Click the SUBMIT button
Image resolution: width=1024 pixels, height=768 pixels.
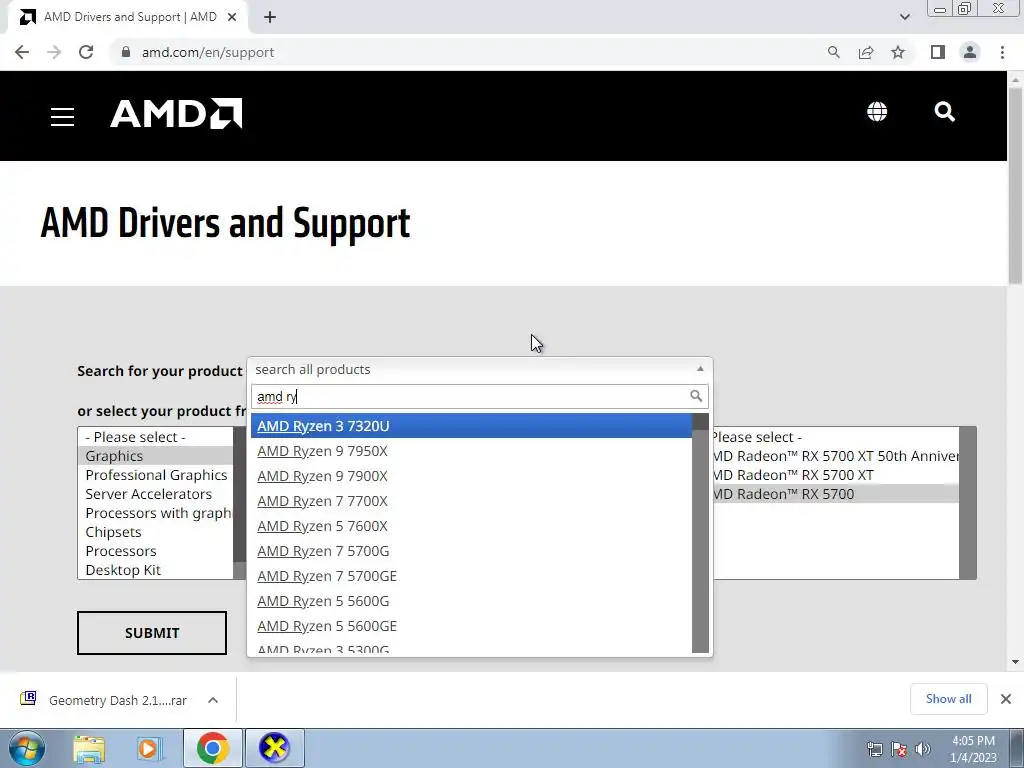(x=152, y=633)
